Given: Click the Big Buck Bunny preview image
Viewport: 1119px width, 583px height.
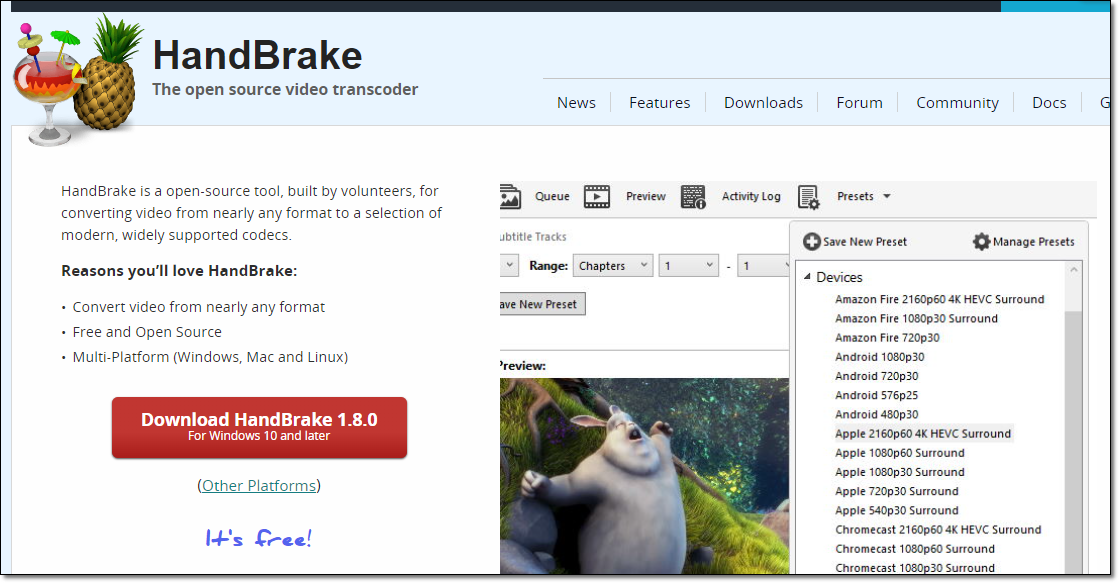Looking at the screenshot, I should 644,476.
